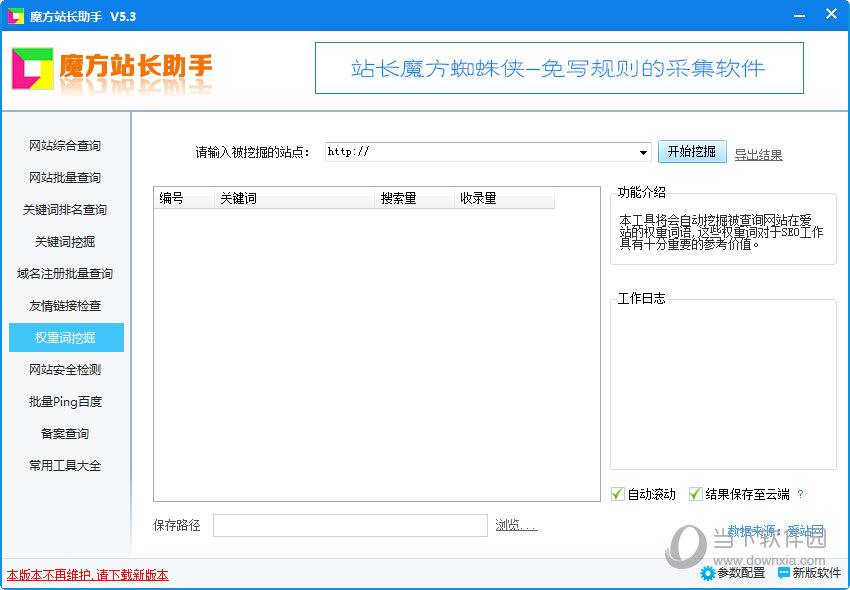Open the red 请下载新版本 notice link

[x=88, y=575]
